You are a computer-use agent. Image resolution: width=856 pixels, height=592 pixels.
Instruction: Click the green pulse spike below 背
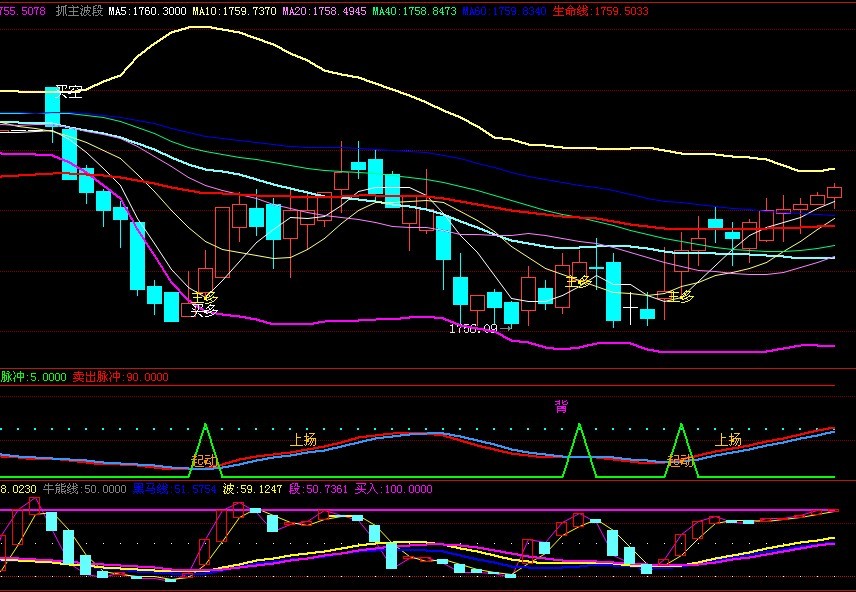(580, 450)
